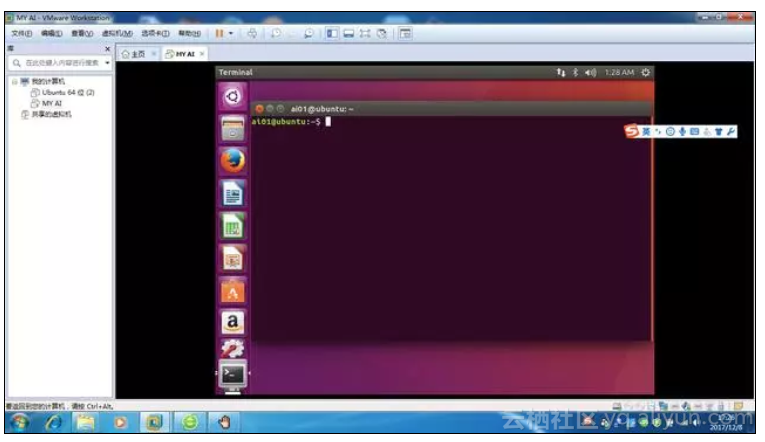
Task: Open the 查看 (View) menu
Action: pyautogui.click(x=82, y=33)
